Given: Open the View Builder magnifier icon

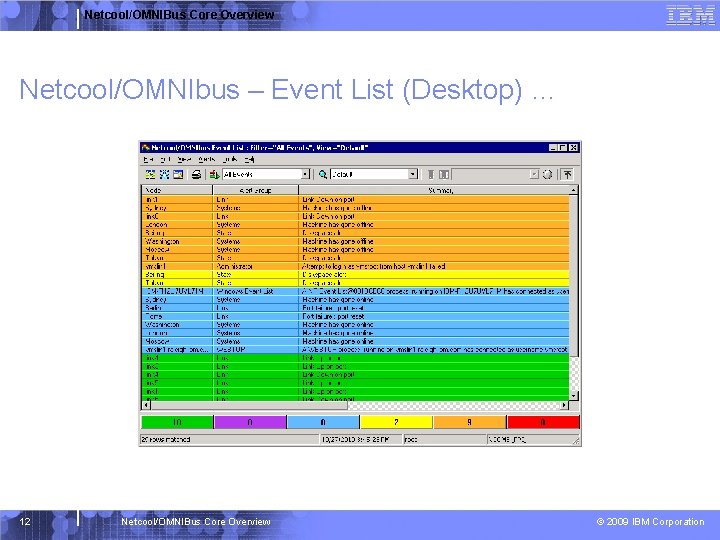Looking at the screenshot, I should click(323, 174).
